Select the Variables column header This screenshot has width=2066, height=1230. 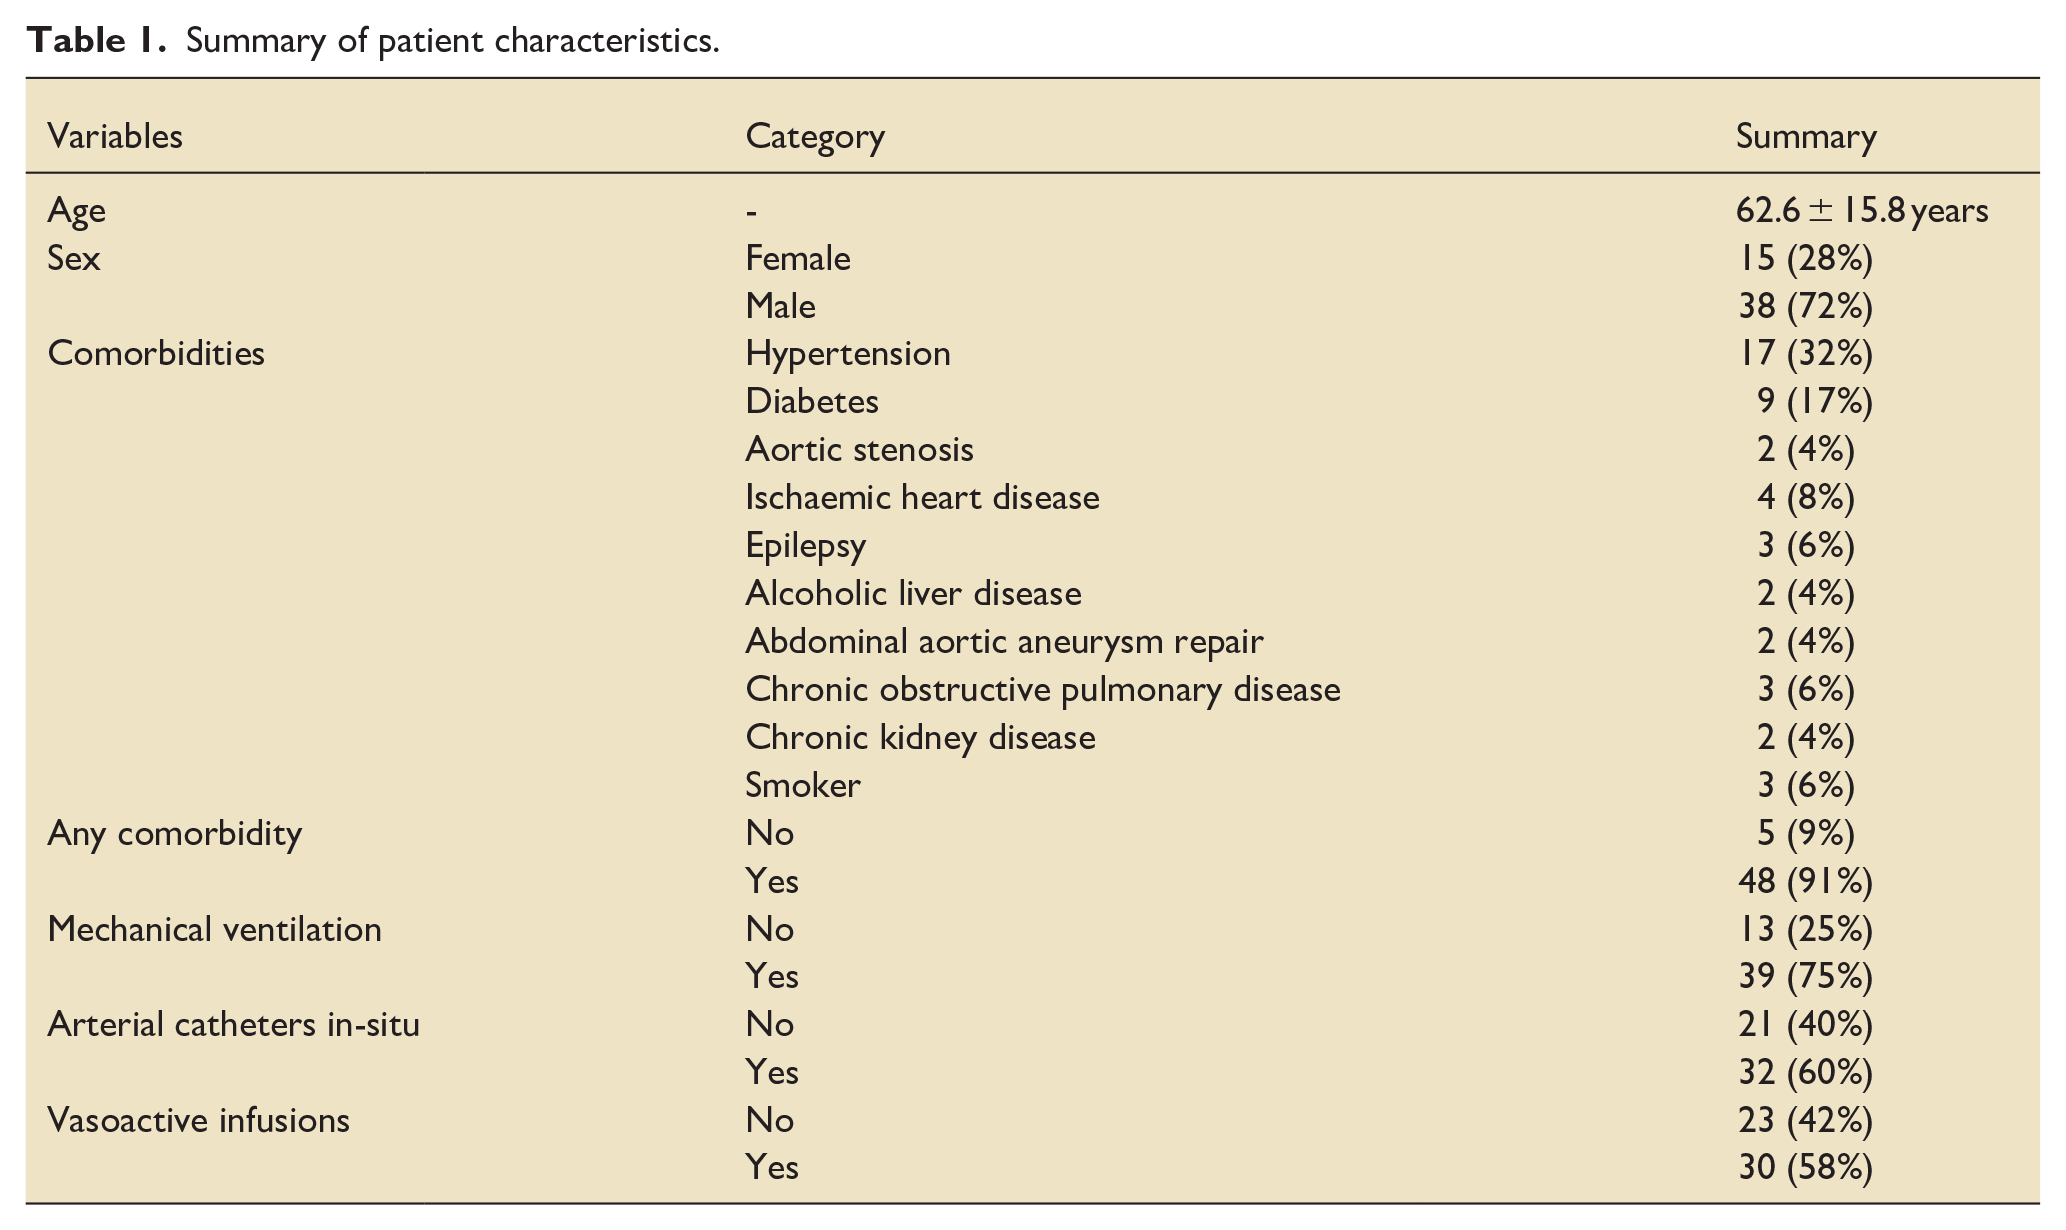115,136
